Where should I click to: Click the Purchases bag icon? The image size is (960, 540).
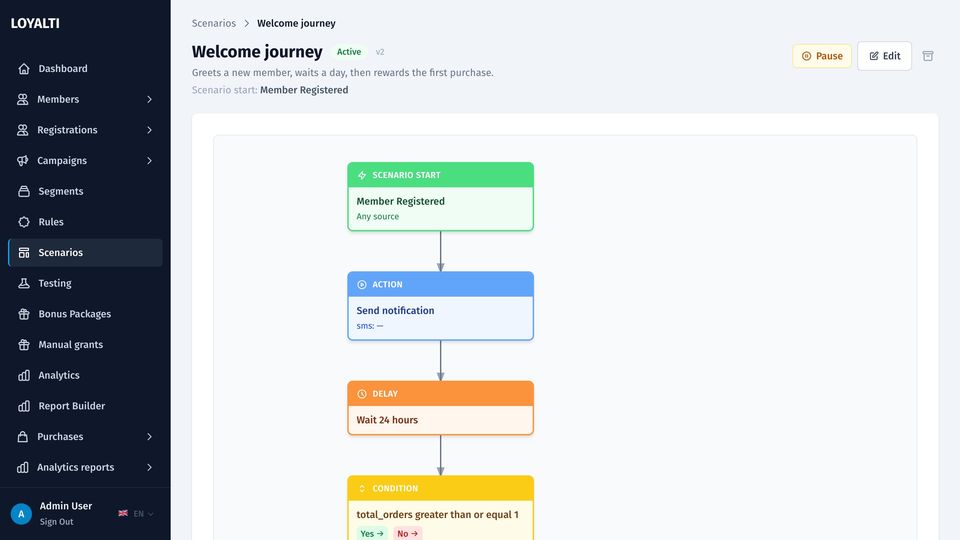pyautogui.click(x=23, y=436)
